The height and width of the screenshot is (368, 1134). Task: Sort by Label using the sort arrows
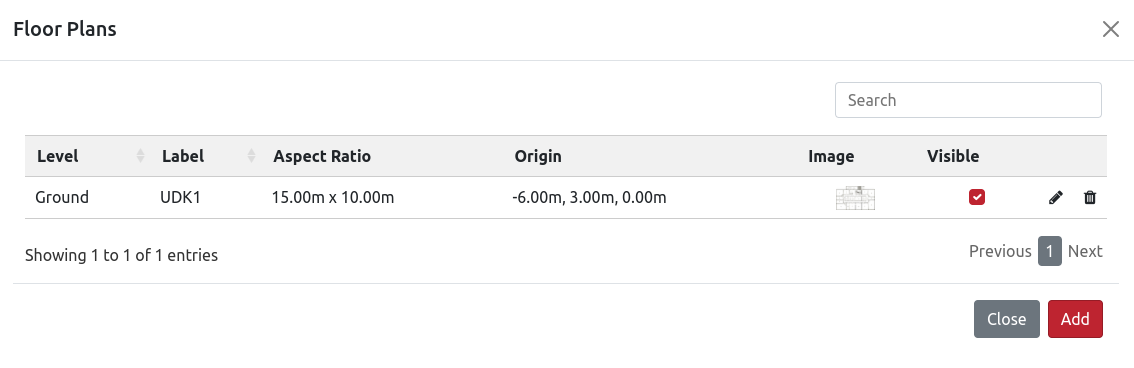pyautogui.click(x=252, y=155)
